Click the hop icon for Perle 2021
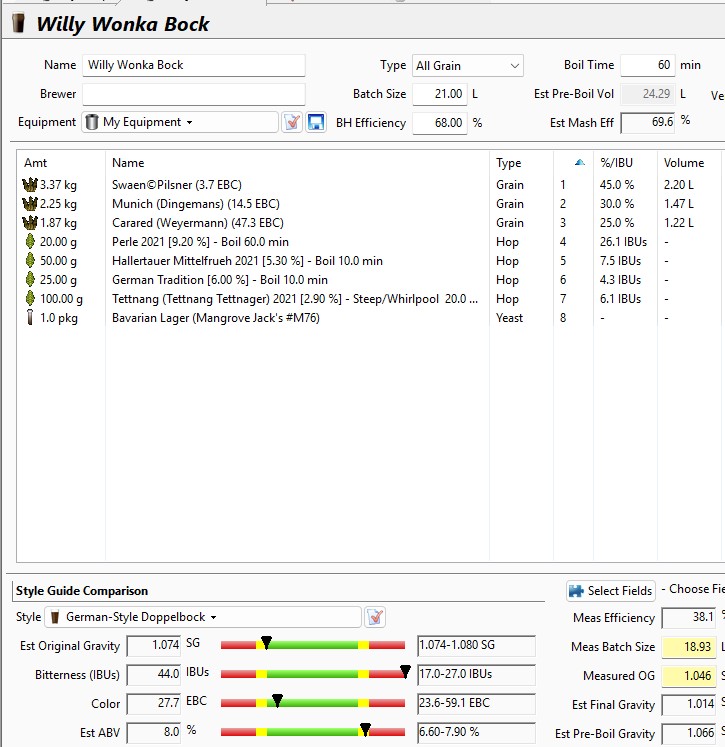This screenshot has height=747, width=725. coord(29,242)
